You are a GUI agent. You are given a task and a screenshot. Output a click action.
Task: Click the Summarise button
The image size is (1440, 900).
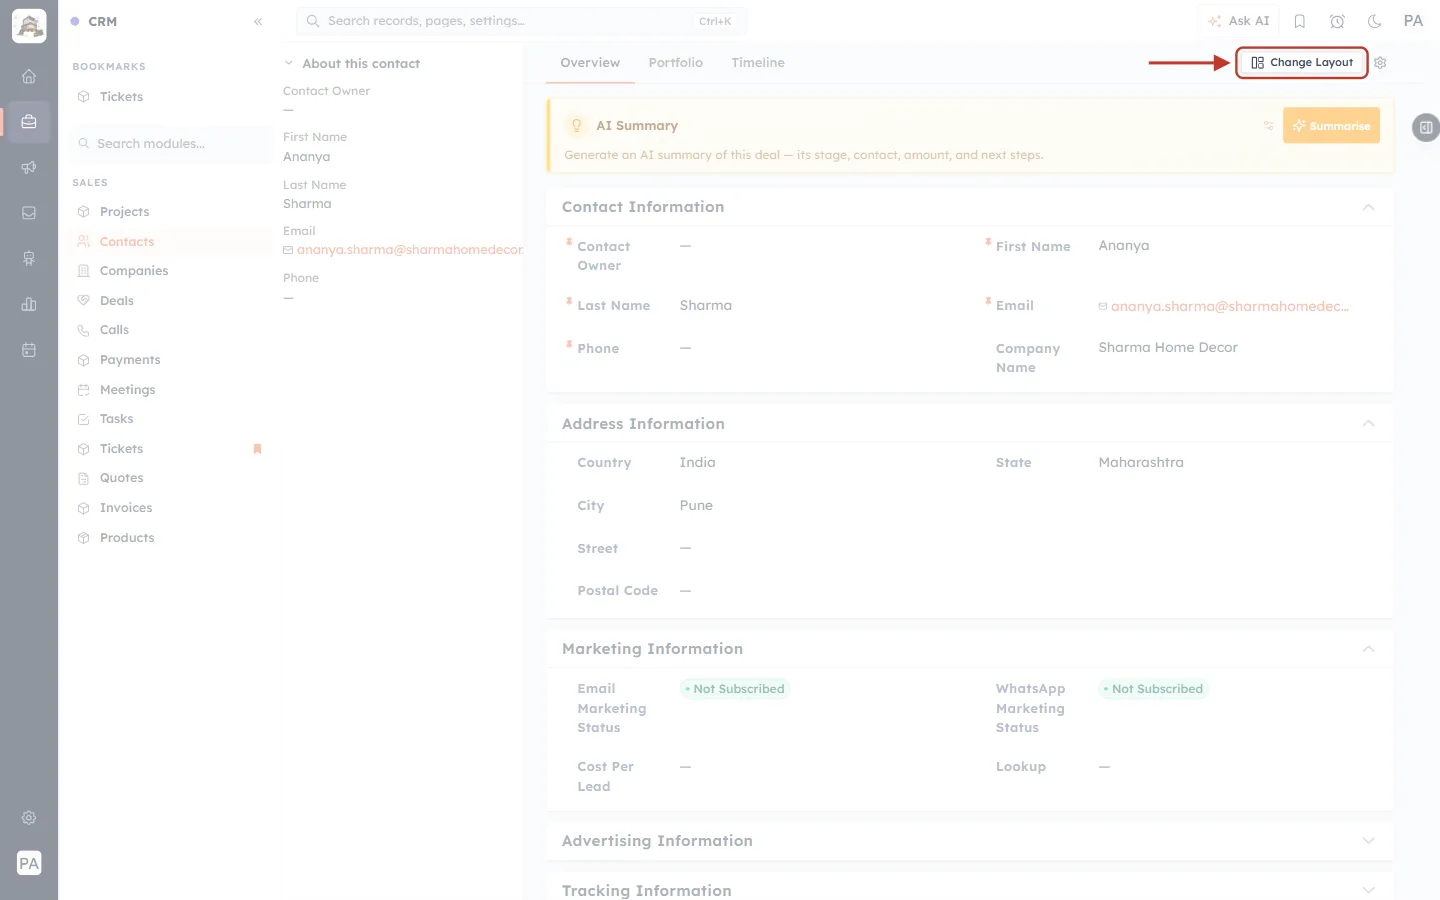tap(1331, 126)
